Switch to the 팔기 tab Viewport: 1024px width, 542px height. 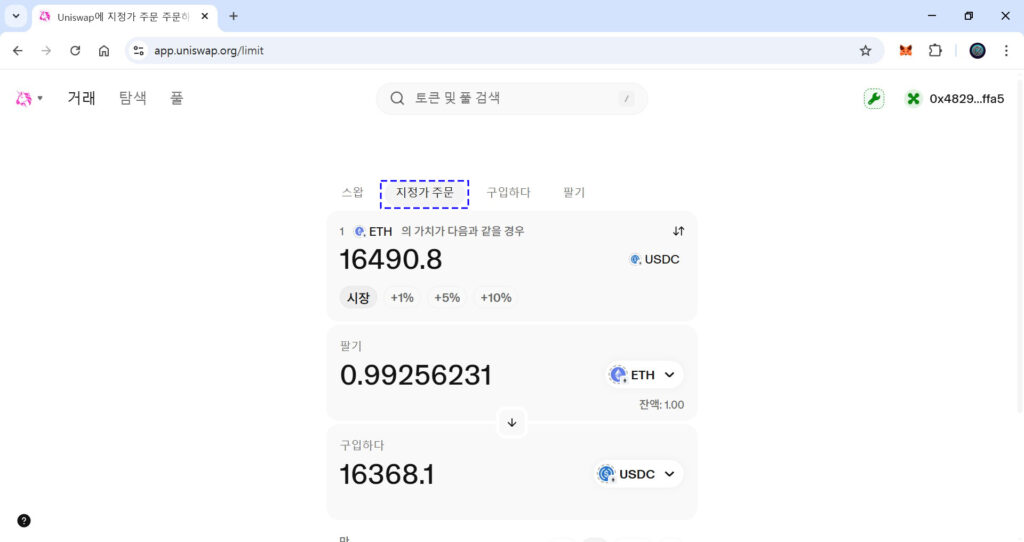(574, 193)
